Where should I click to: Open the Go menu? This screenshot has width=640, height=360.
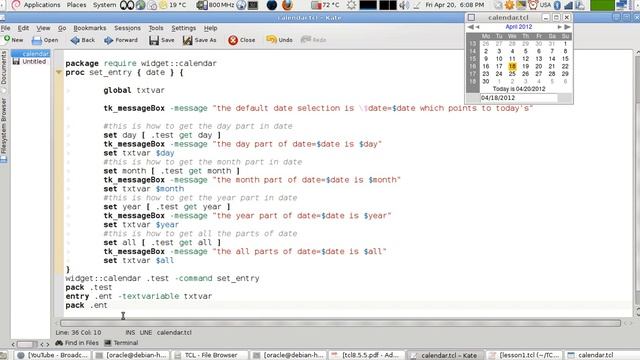(x=62, y=28)
